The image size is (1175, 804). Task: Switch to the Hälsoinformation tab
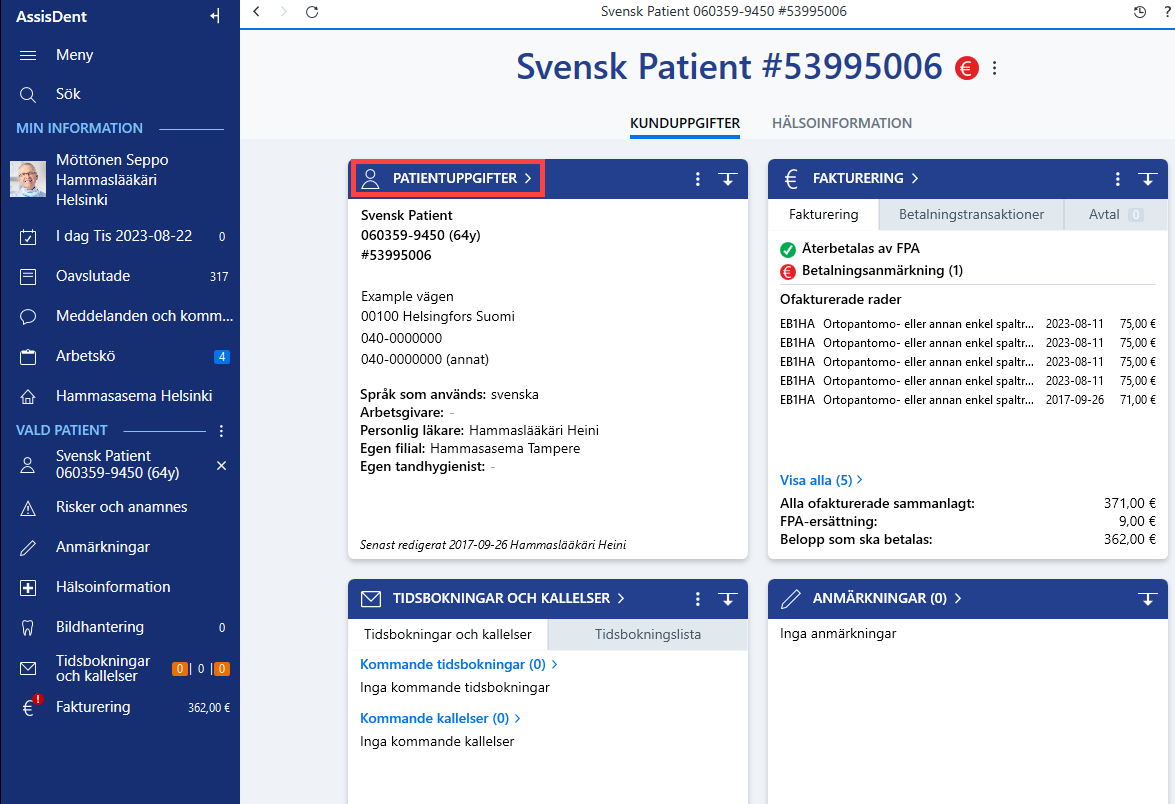842,124
